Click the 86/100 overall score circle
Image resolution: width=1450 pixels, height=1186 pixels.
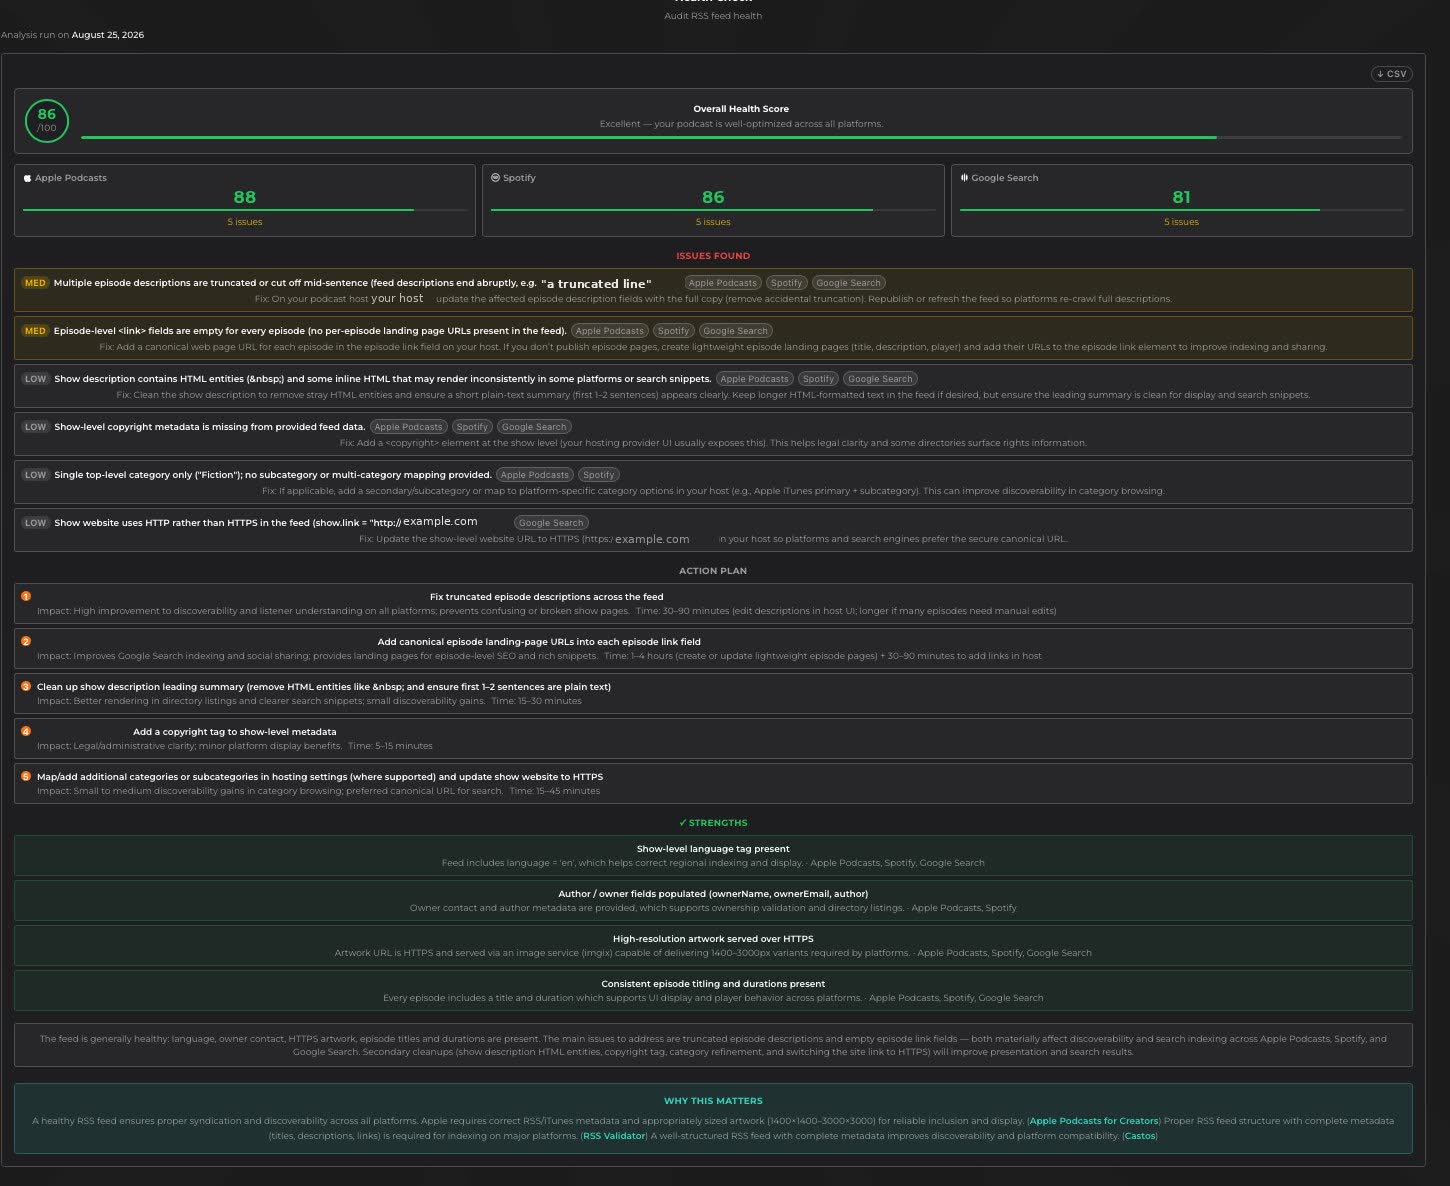47,121
